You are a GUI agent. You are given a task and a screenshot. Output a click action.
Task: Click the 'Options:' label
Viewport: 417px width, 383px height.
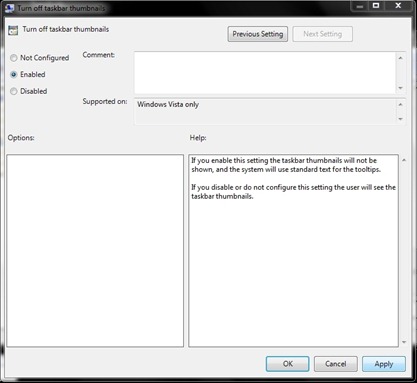point(21,138)
